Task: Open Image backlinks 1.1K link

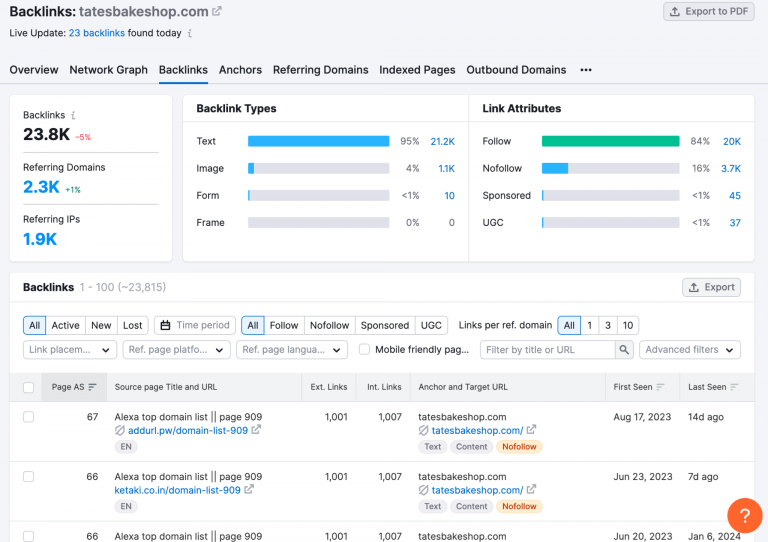Action: point(446,168)
